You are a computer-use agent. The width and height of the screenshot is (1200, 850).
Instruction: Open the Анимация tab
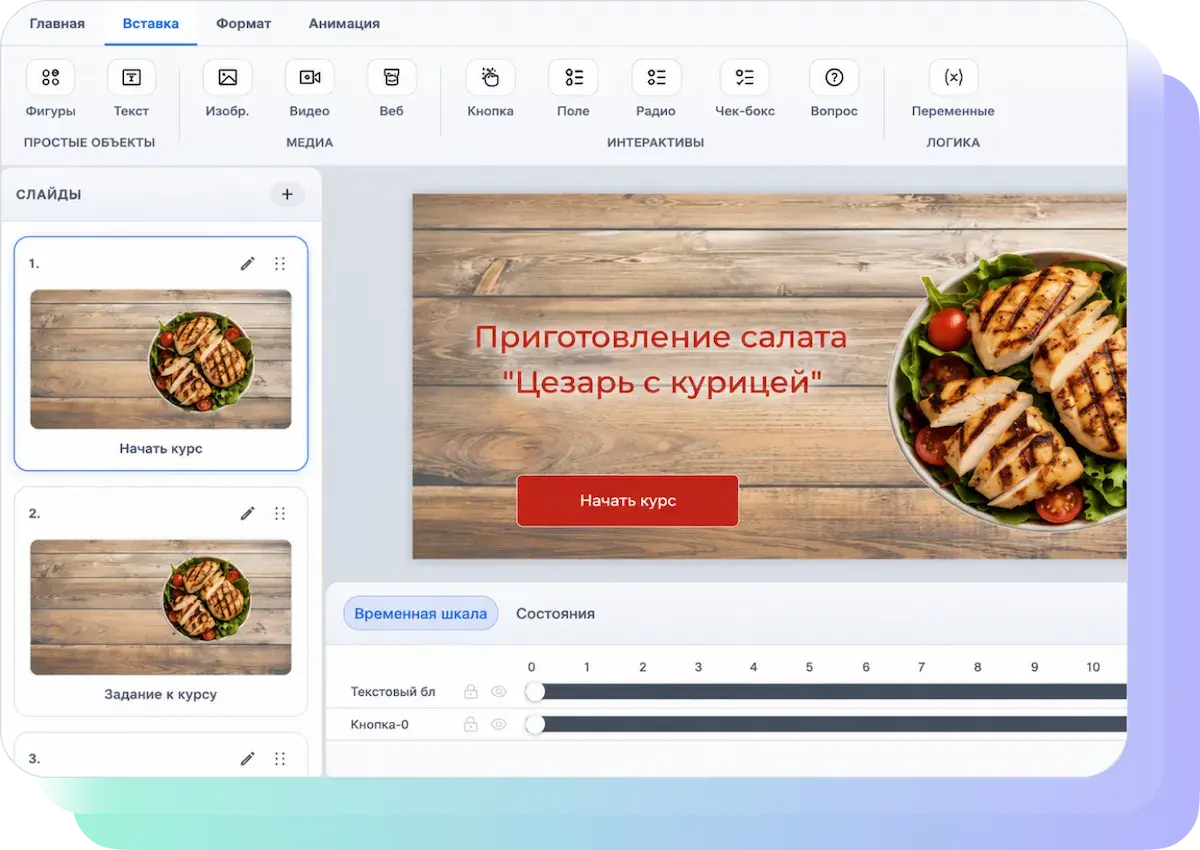click(x=344, y=23)
